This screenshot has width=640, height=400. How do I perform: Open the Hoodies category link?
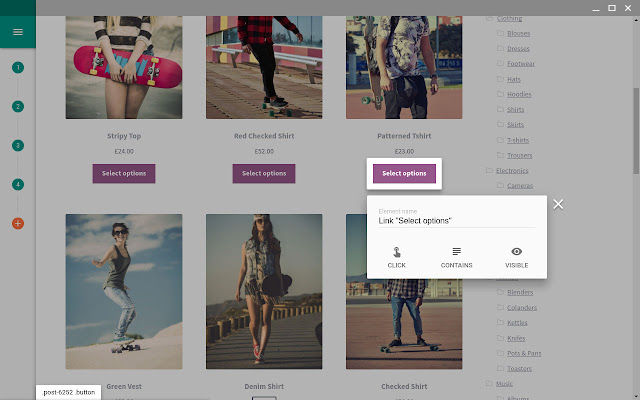[x=519, y=94]
